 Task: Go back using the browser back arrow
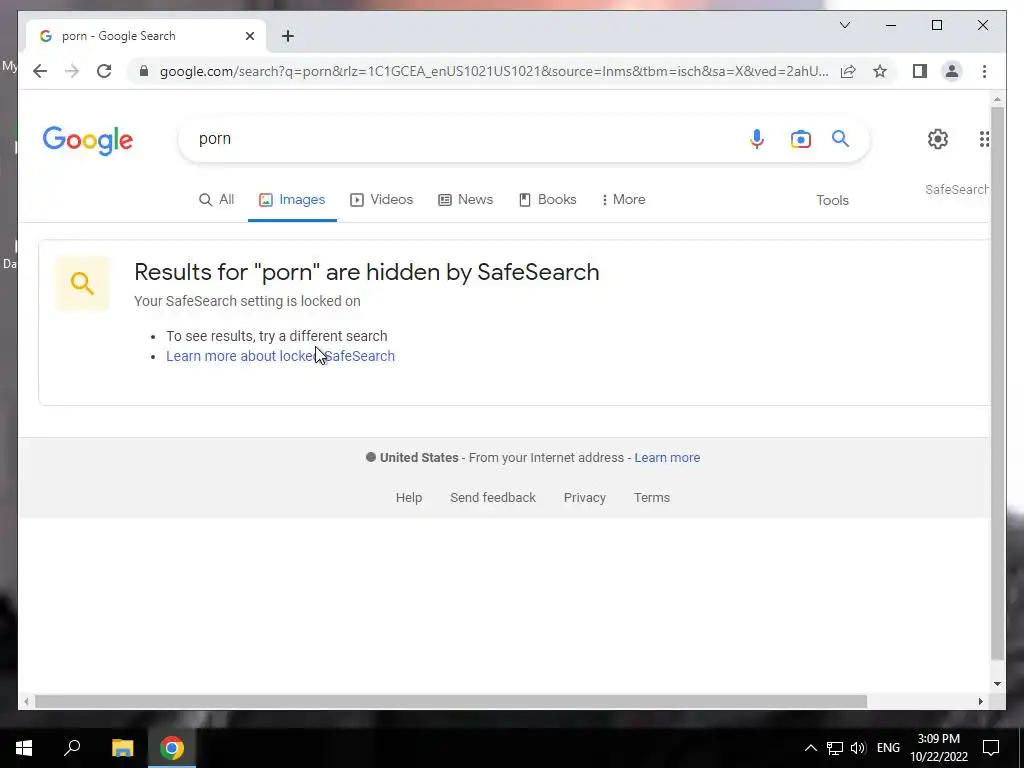pos(40,71)
